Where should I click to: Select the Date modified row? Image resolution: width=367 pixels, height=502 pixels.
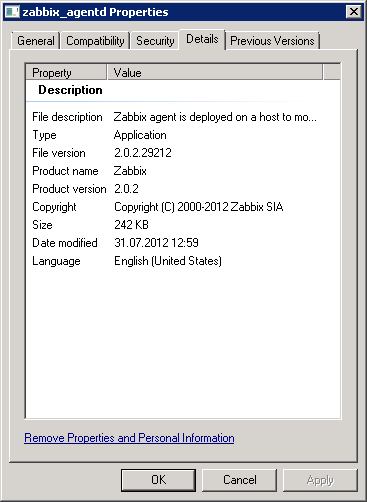[183, 243]
